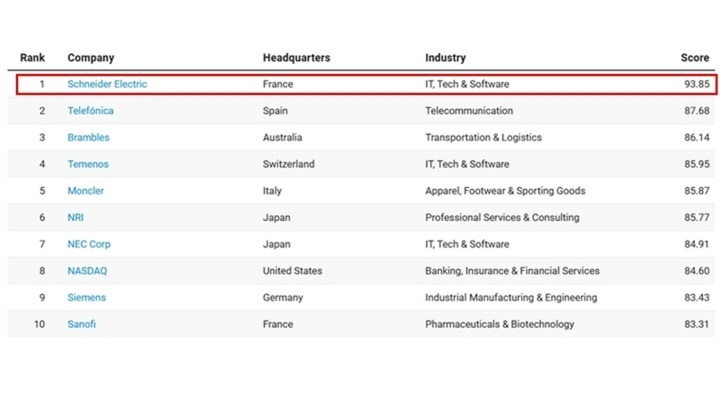Open the NRI company link

75,217
